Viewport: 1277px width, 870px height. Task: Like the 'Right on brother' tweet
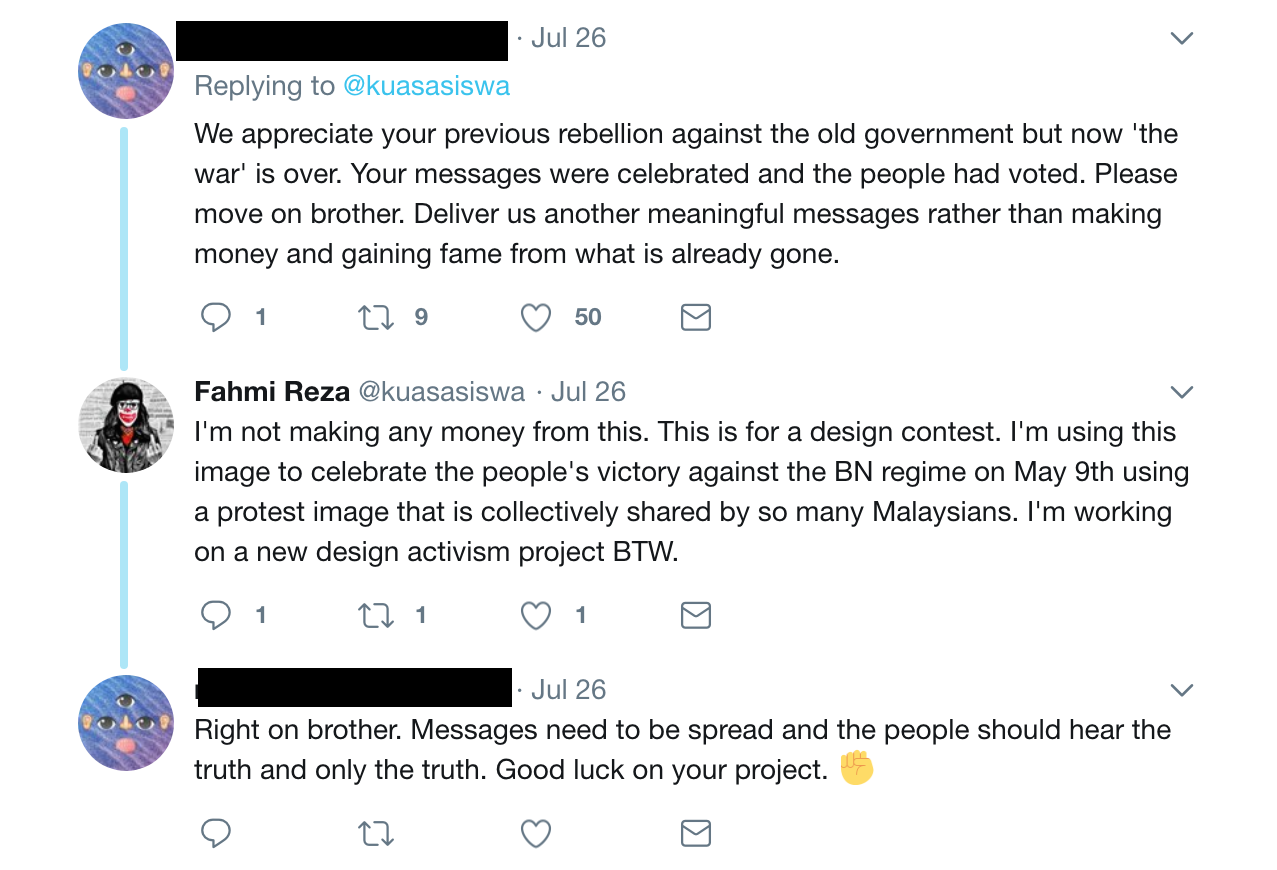tap(537, 832)
